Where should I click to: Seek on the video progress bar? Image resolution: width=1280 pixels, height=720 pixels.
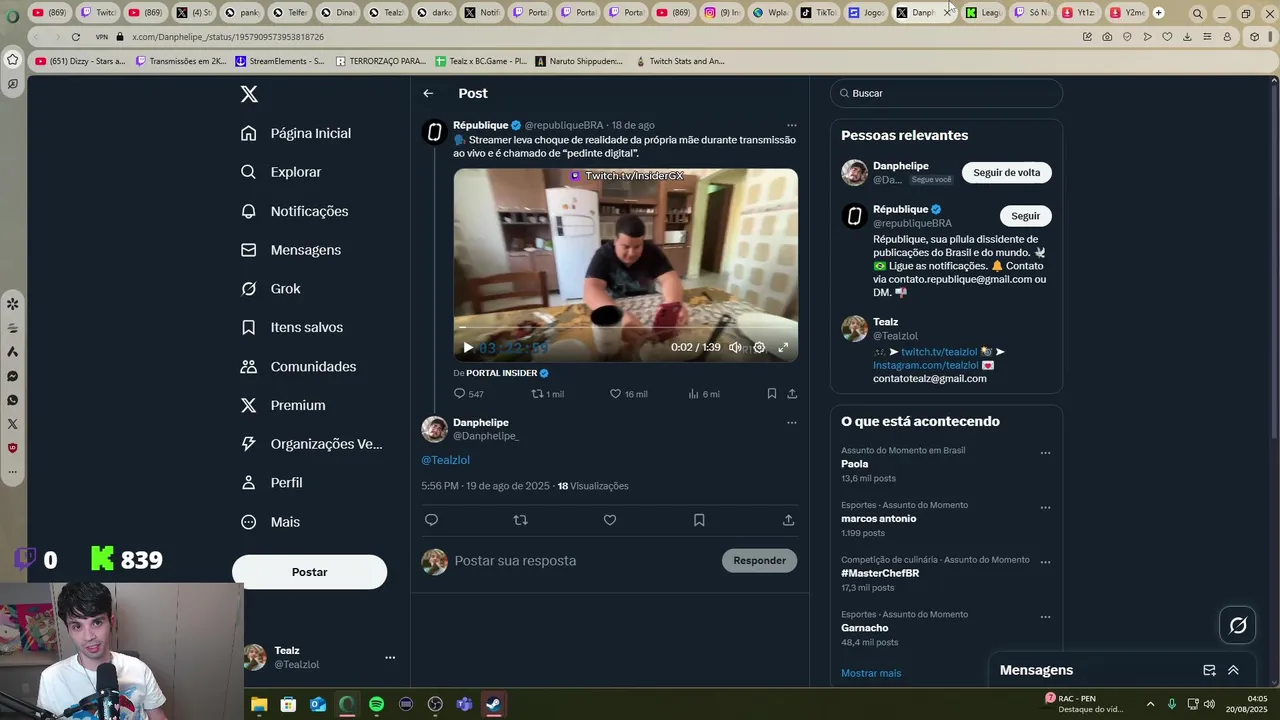[x=625, y=328]
